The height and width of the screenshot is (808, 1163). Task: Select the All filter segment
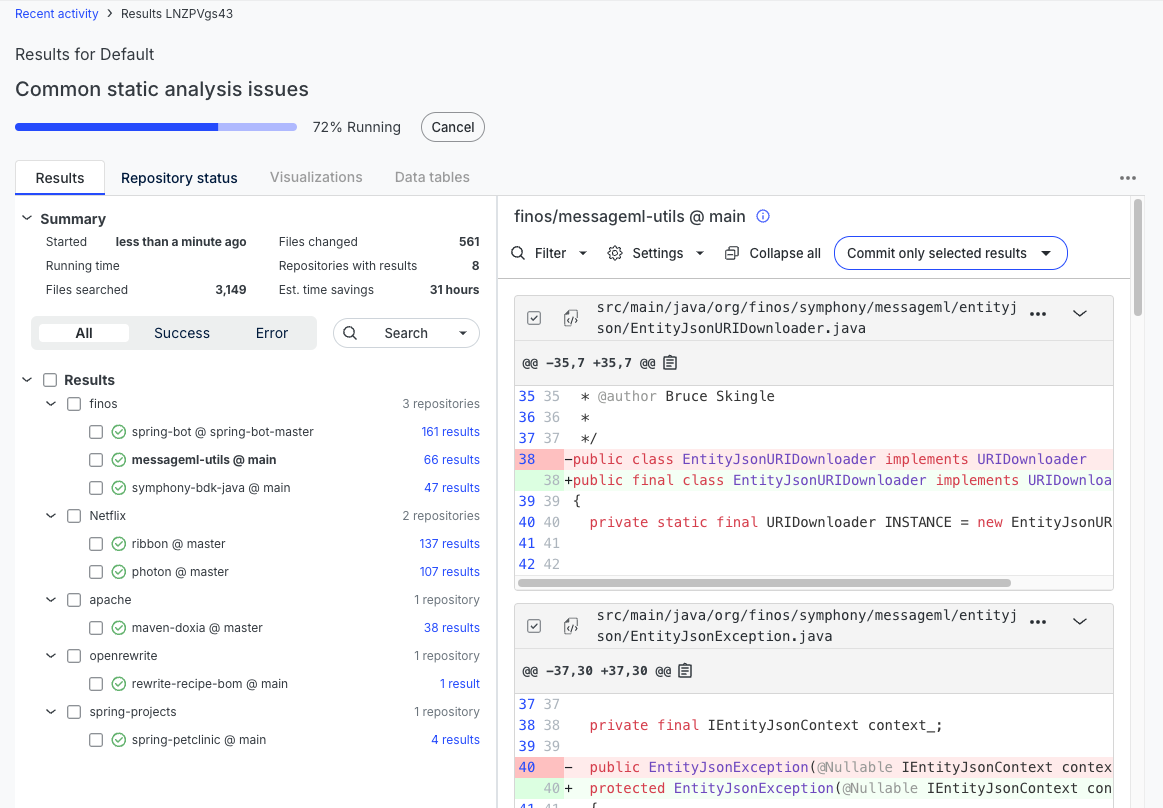pyautogui.click(x=84, y=333)
